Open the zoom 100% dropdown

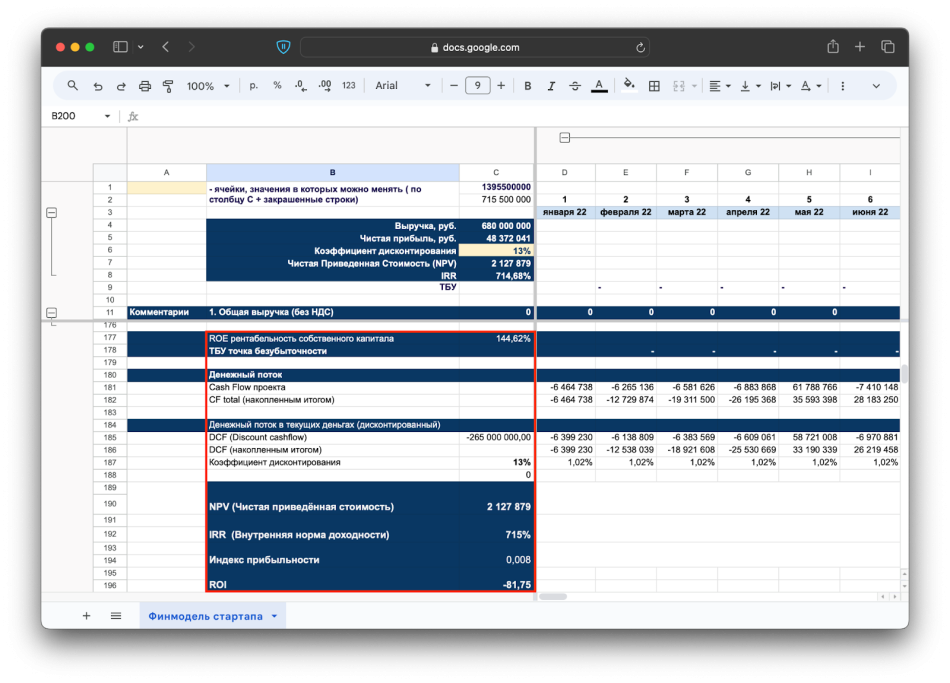(206, 86)
